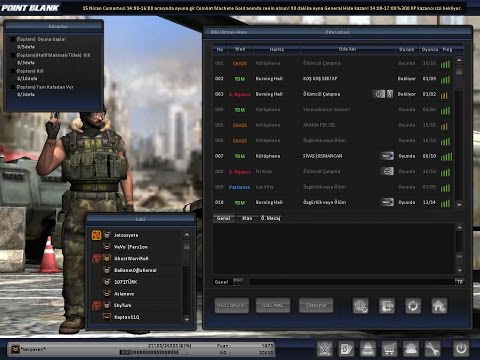Click the Lobi list scroll-down arrow
This screenshot has height=360, width=480.
point(187,319)
